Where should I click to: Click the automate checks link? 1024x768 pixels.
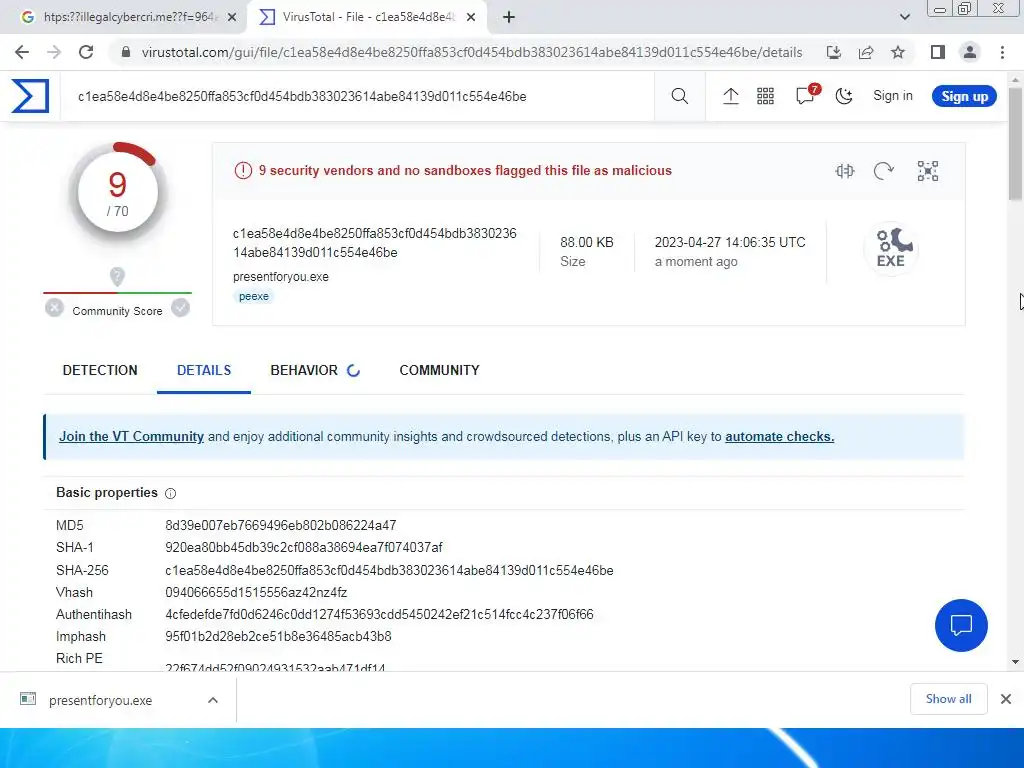click(x=780, y=436)
